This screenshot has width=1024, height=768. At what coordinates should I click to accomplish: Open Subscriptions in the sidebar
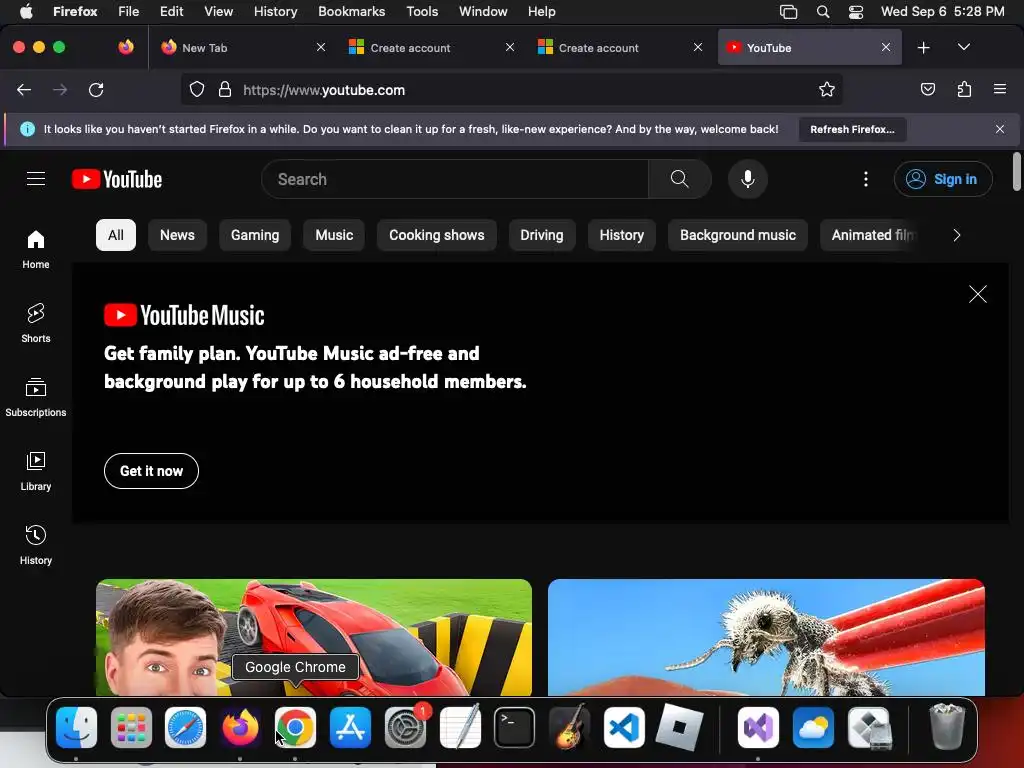pos(36,397)
